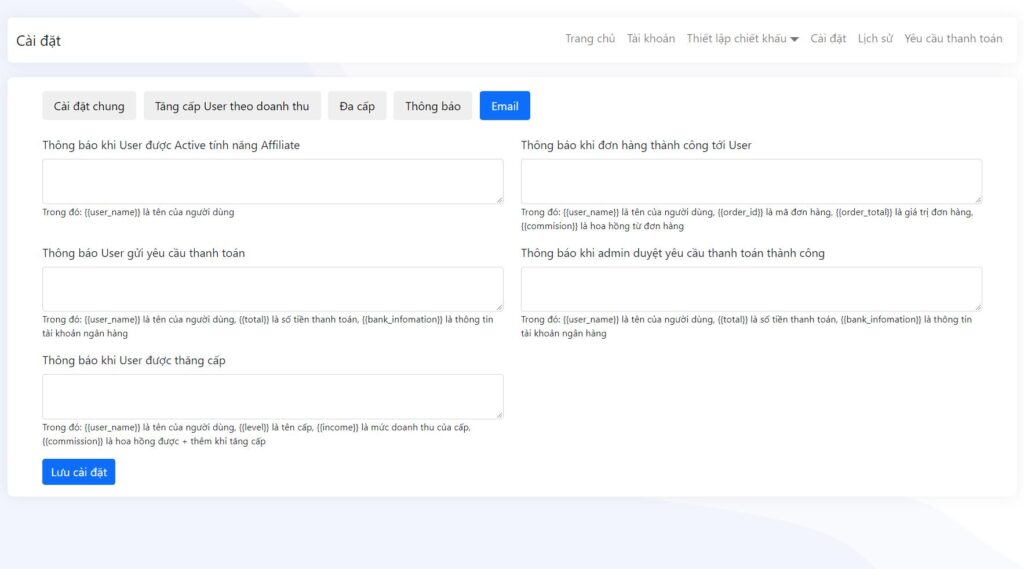Screen dimensions: 1024x569
Task: Click resize handle of successful order textarea
Action: (x=977, y=200)
